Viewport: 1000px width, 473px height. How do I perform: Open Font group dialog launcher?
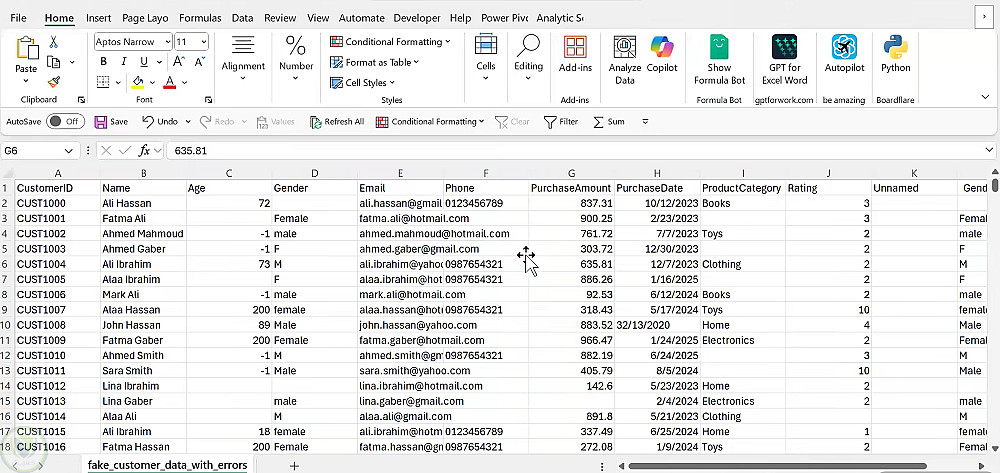pyautogui.click(x=209, y=100)
